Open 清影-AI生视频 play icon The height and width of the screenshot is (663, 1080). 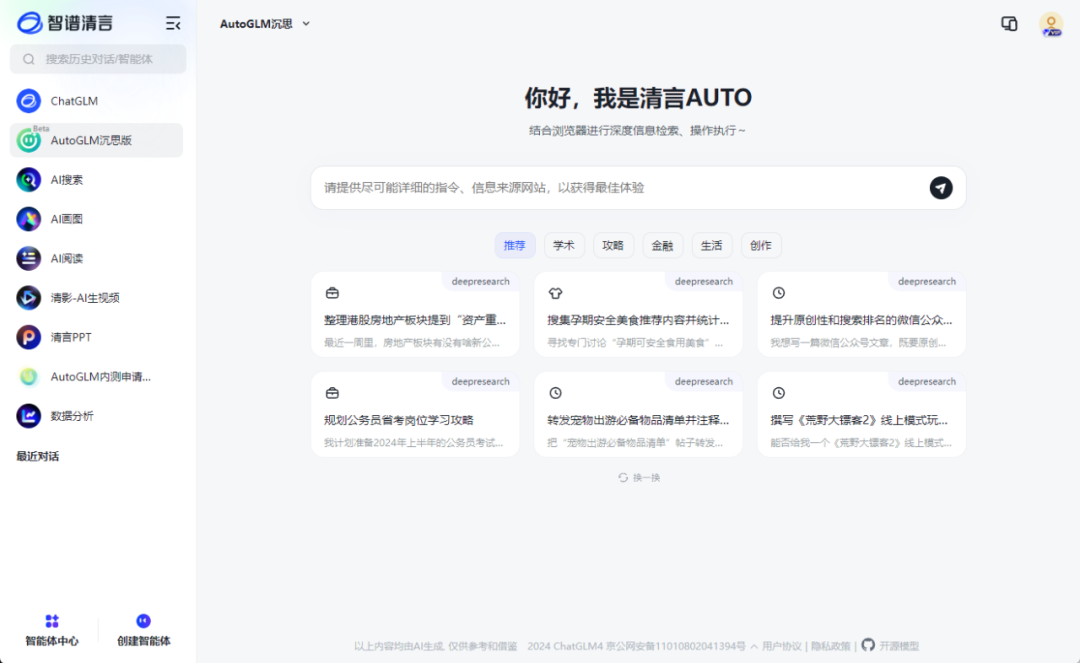pyautogui.click(x=28, y=297)
